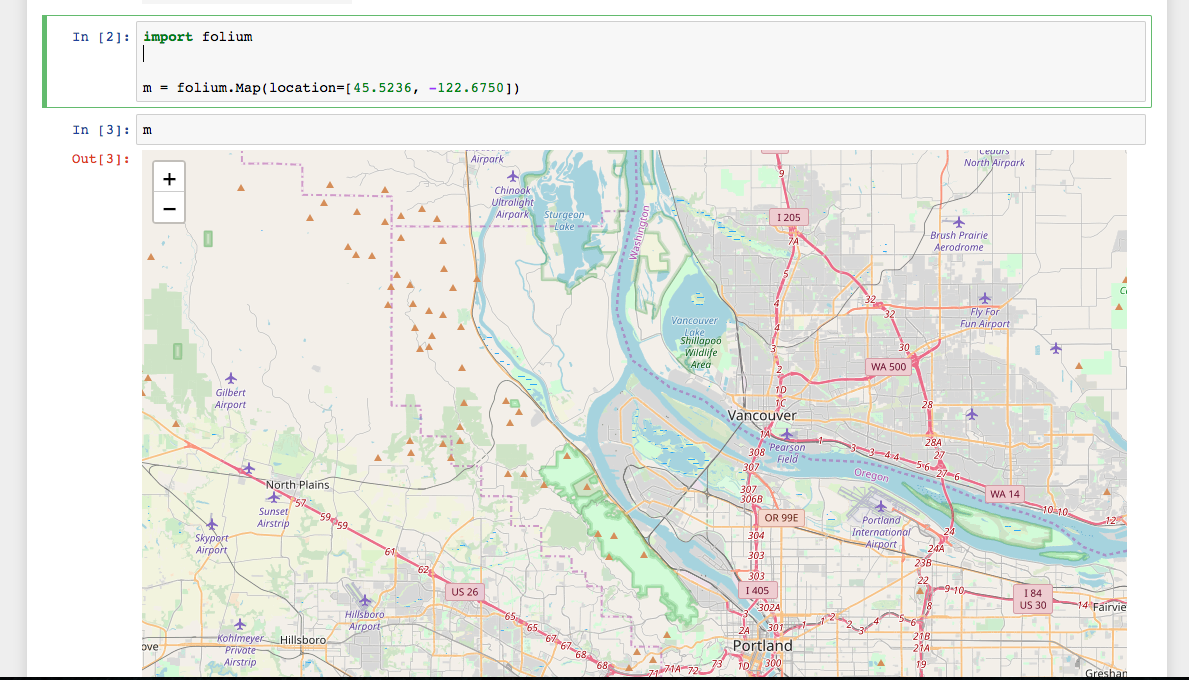This screenshot has height=680, width=1189.
Task: Click the In [3]: cell prompt
Action: [101, 130]
